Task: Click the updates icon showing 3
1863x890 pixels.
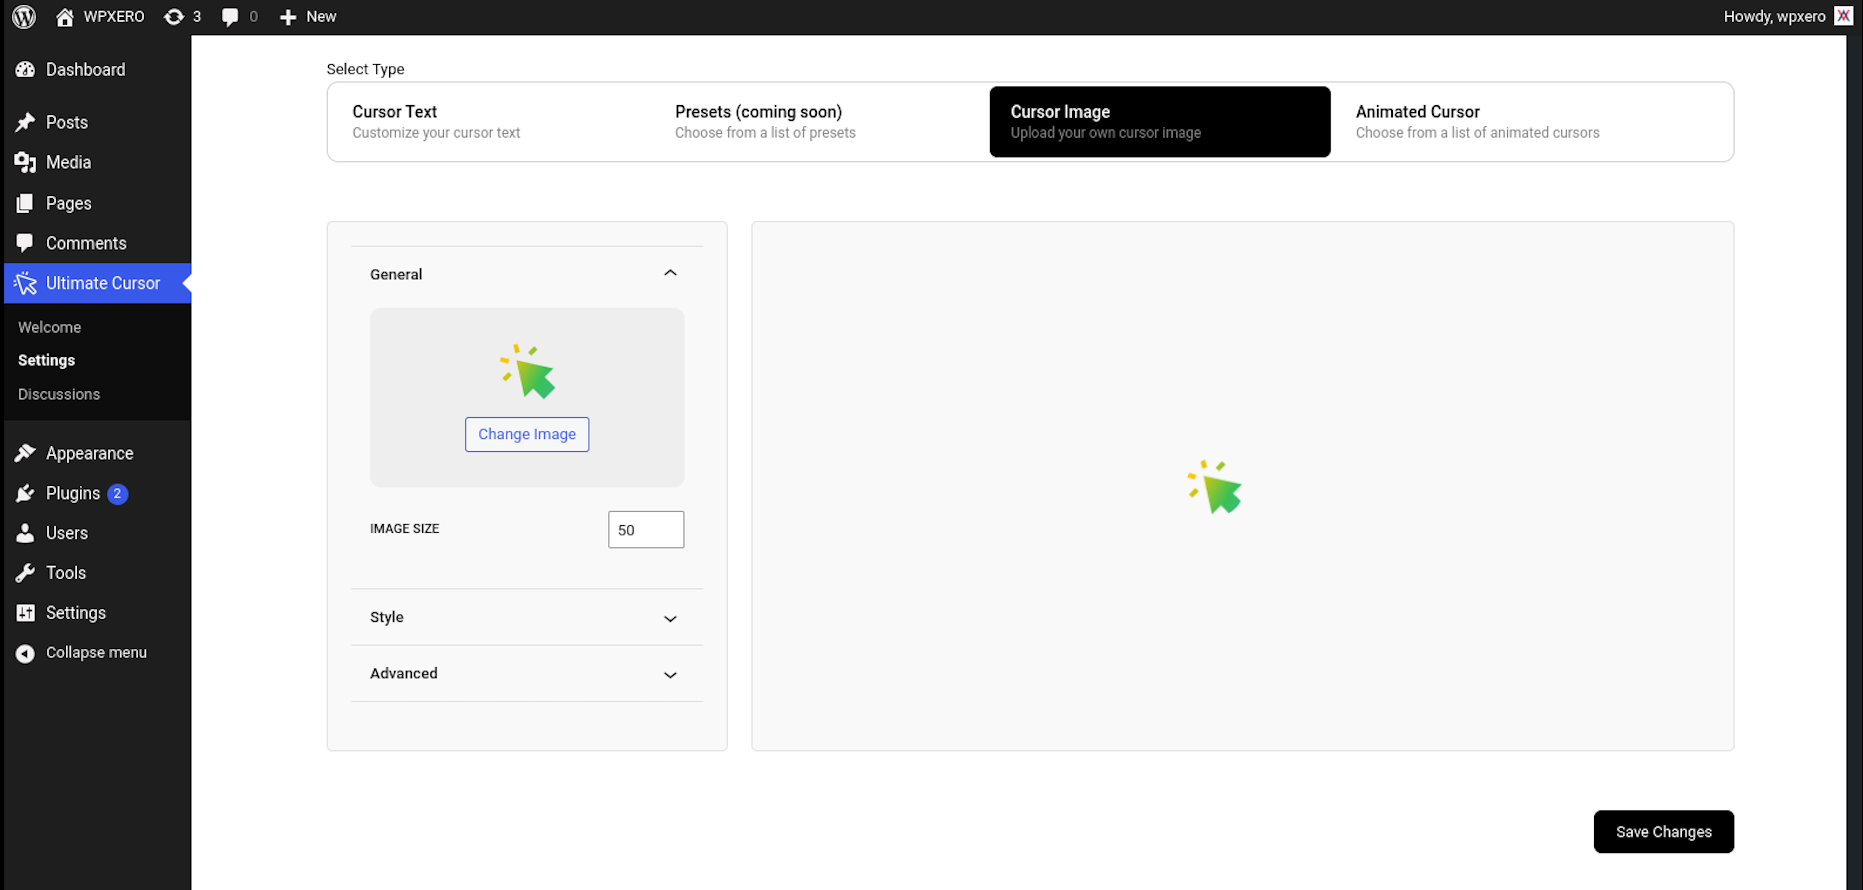Action: [174, 17]
